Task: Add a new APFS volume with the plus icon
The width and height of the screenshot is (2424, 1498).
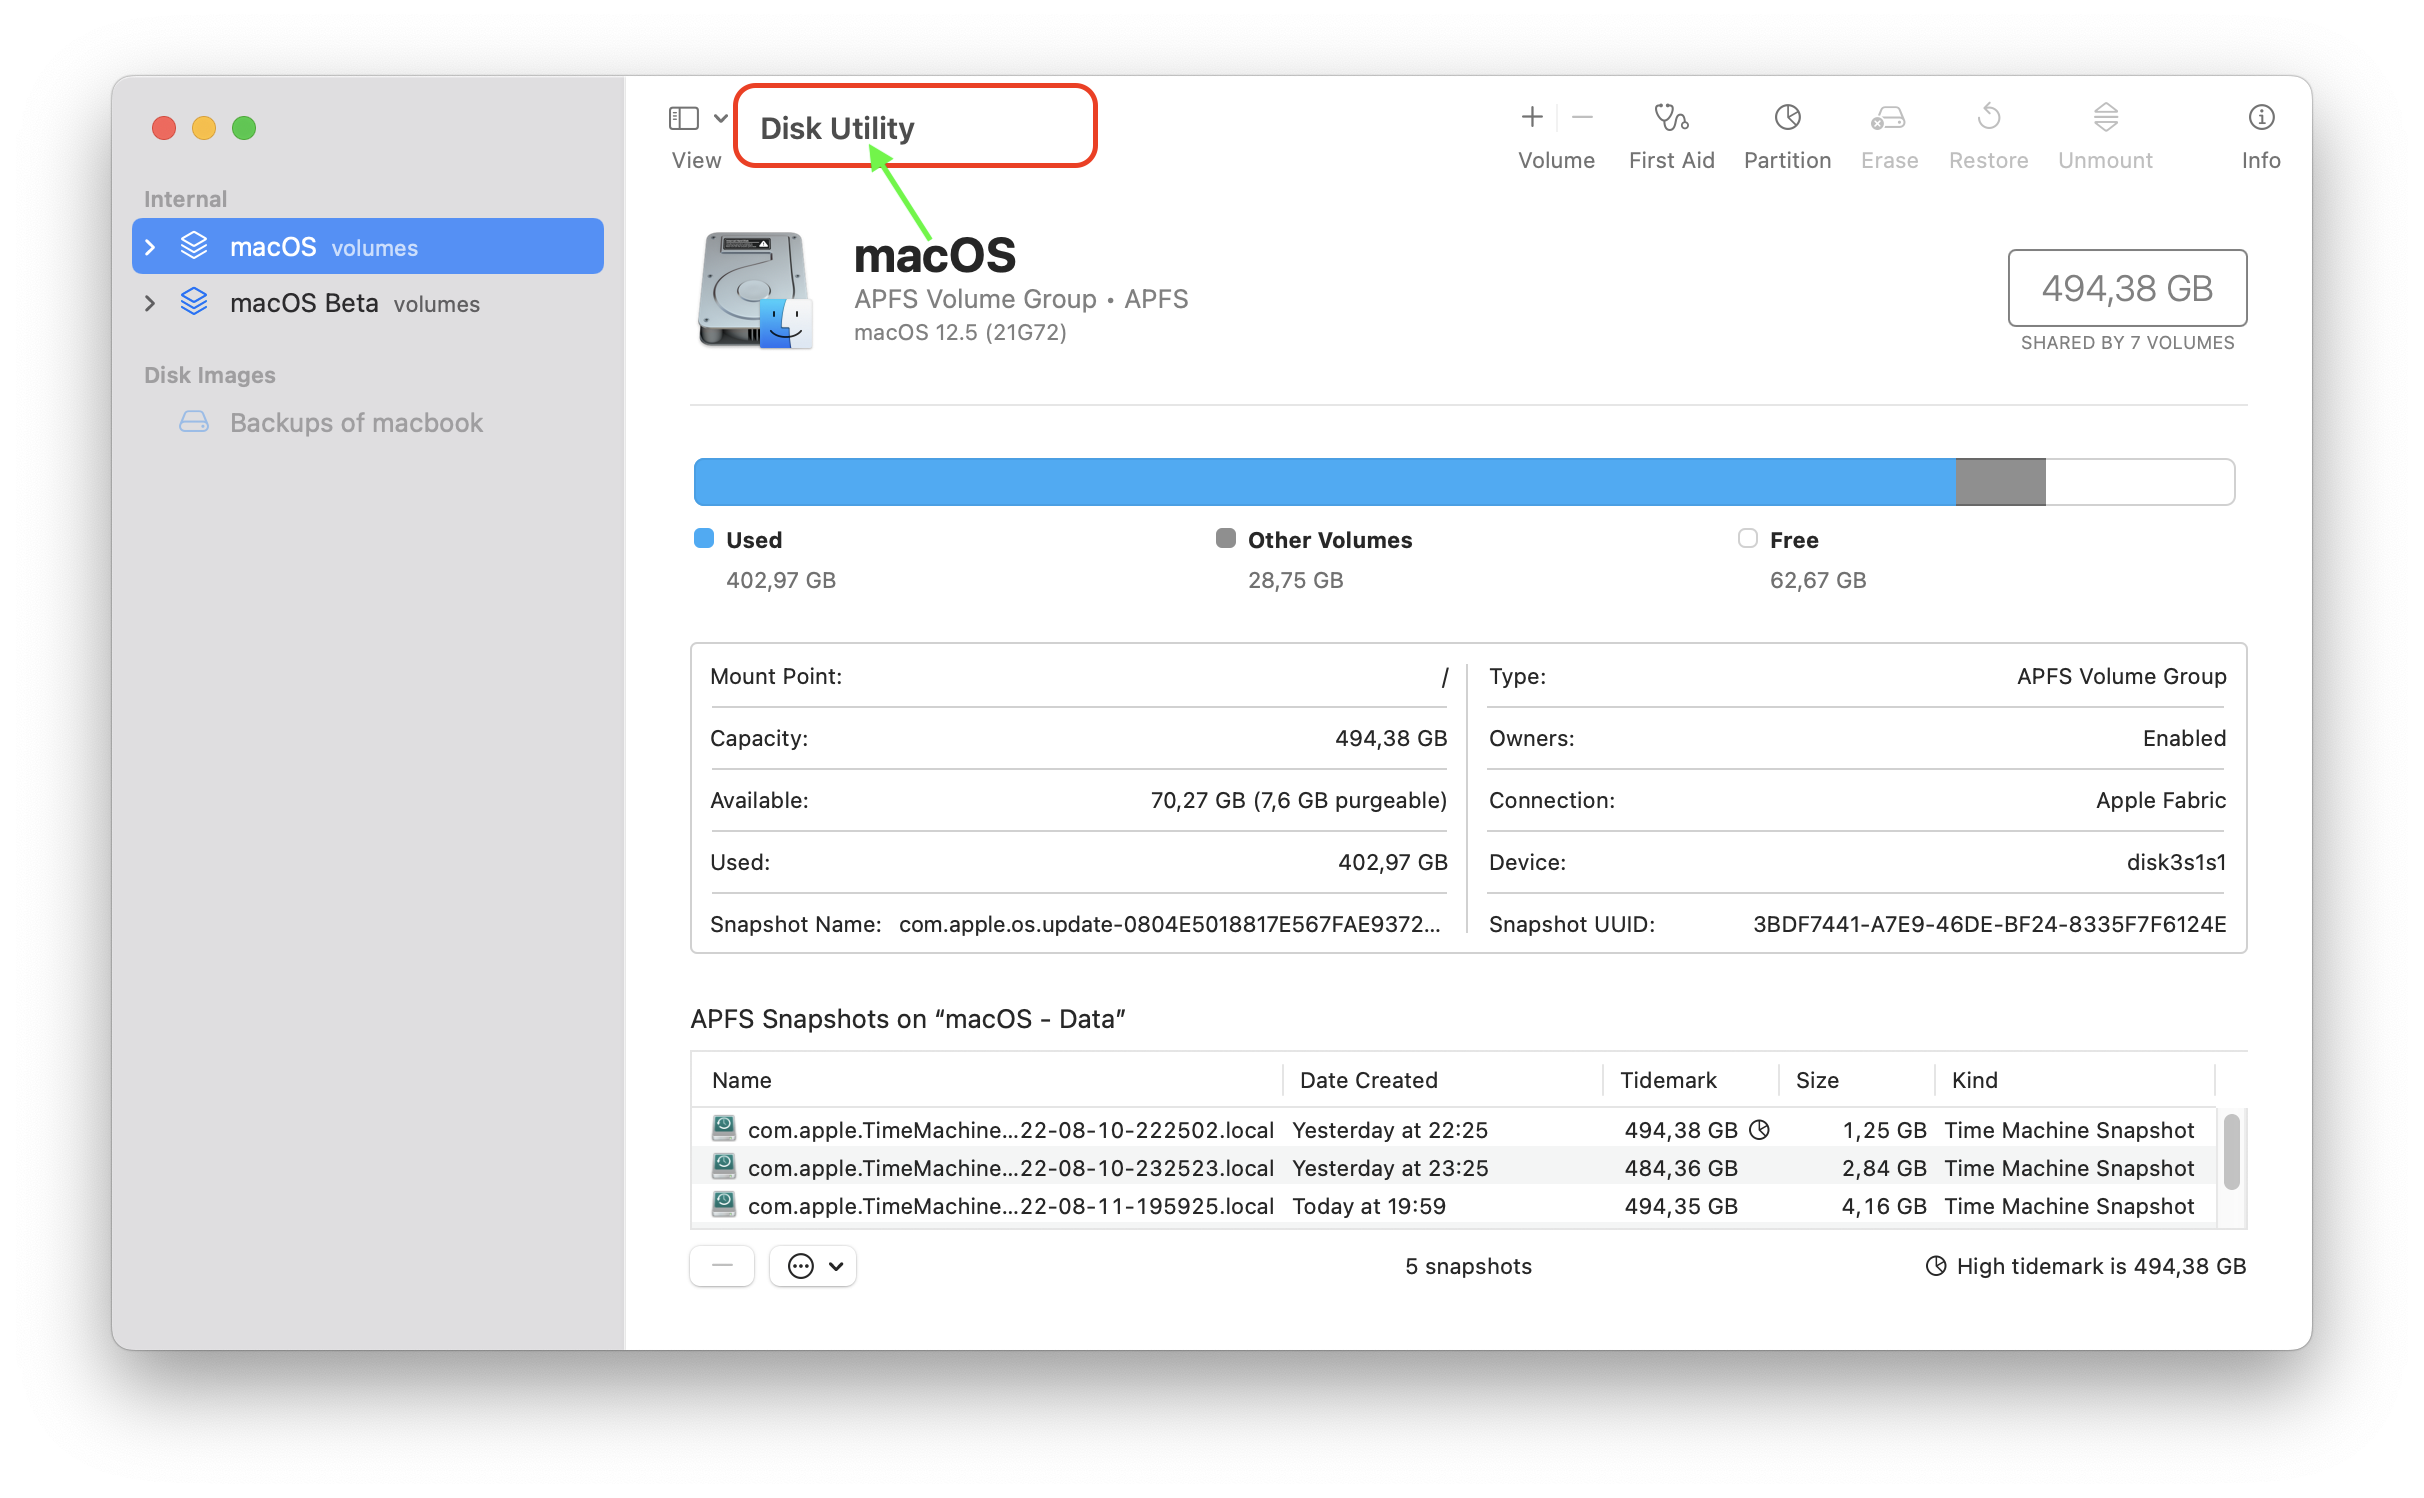Action: 1530,117
